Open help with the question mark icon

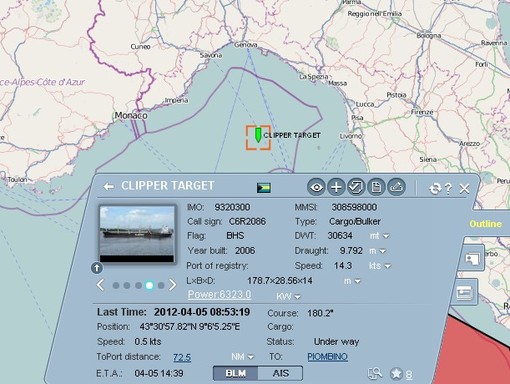pyautogui.click(x=448, y=189)
